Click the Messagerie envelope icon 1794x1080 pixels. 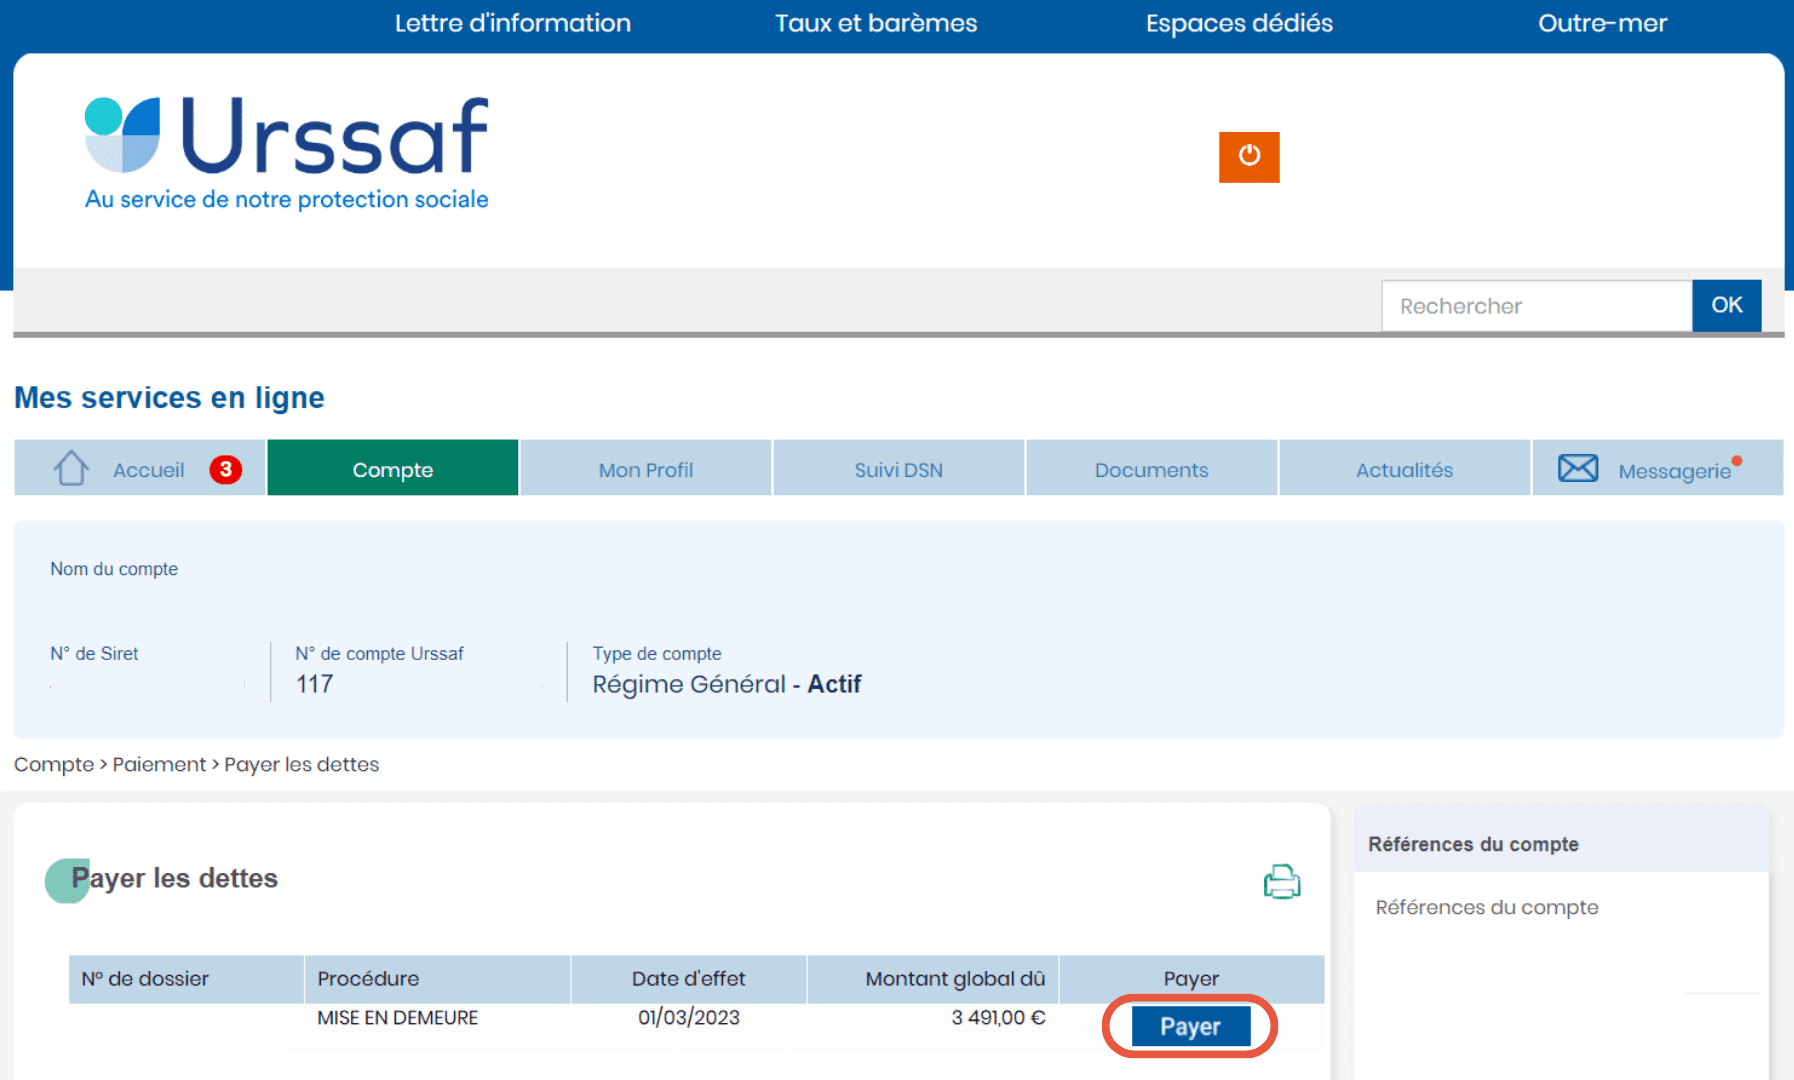pos(1578,468)
